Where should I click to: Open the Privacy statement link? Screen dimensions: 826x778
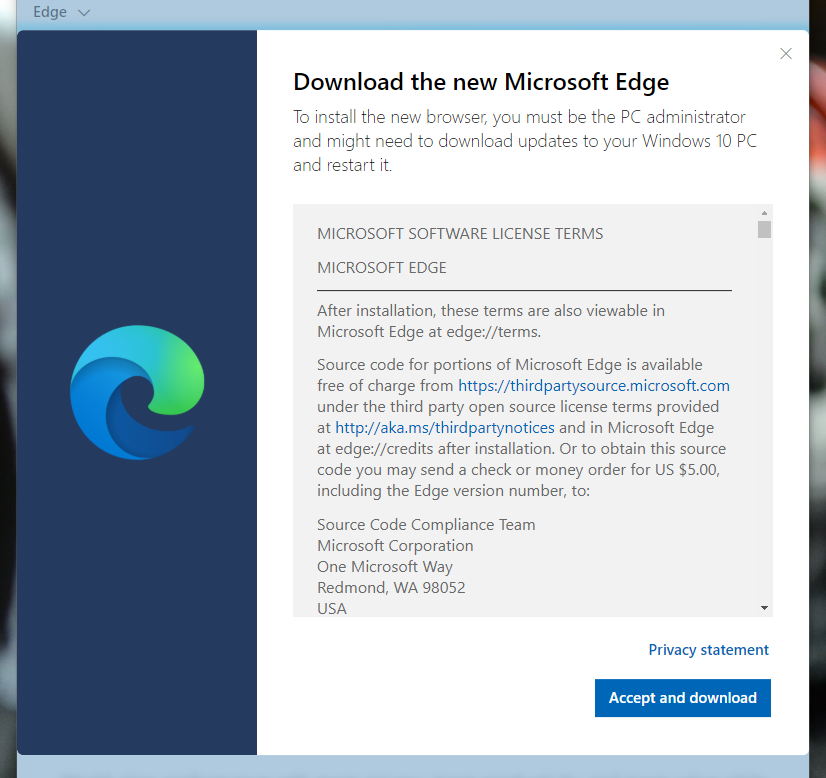709,649
